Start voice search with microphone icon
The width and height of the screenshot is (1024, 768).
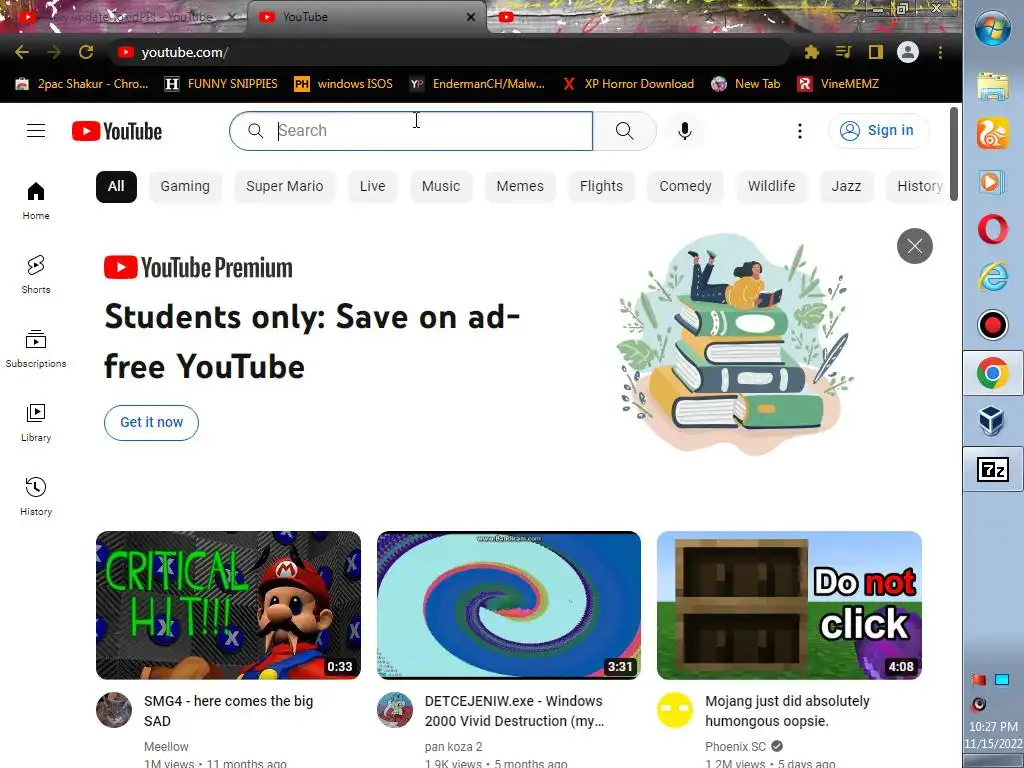pyautogui.click(x=684, y=131)
